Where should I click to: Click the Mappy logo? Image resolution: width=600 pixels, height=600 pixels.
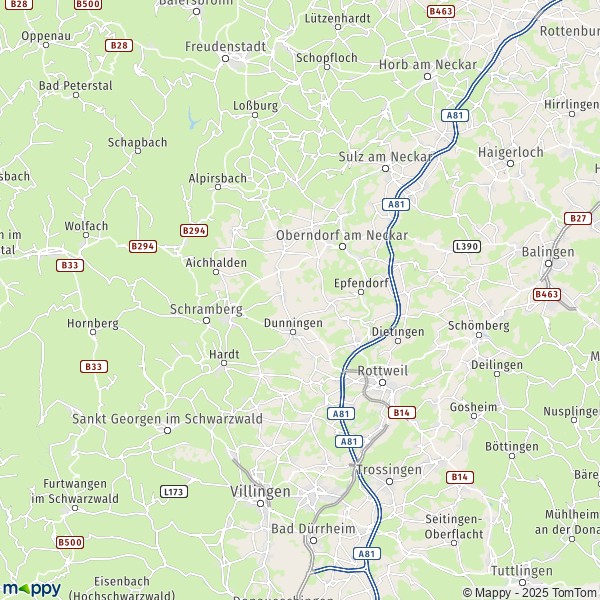coord(32,589)
